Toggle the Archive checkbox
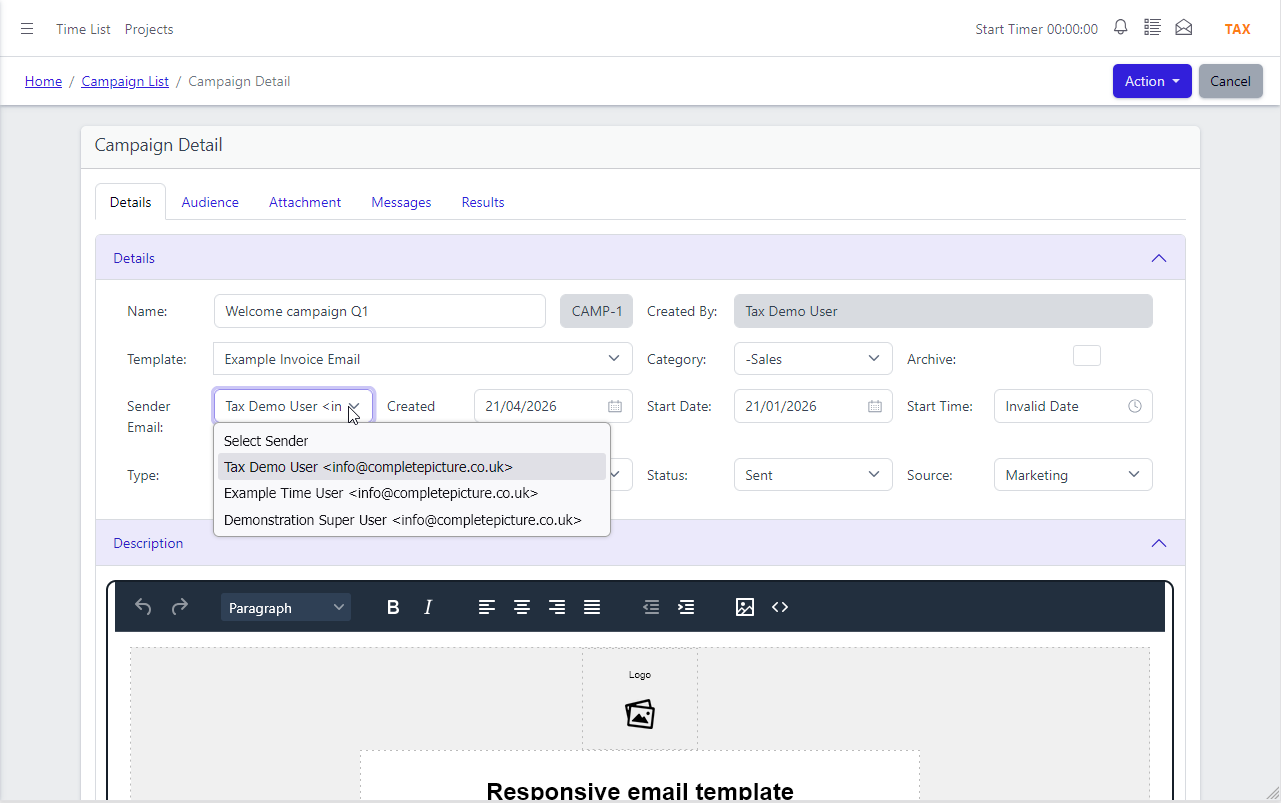This screenshot has height=803, width=1281. point(1087,356)
